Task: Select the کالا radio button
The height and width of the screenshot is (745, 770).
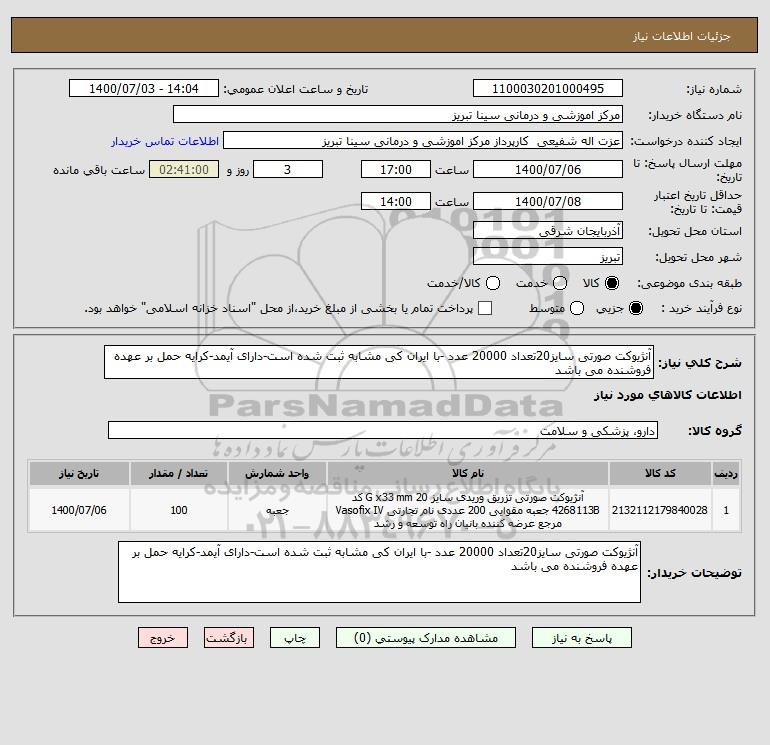Action: (x=612, y=283)
